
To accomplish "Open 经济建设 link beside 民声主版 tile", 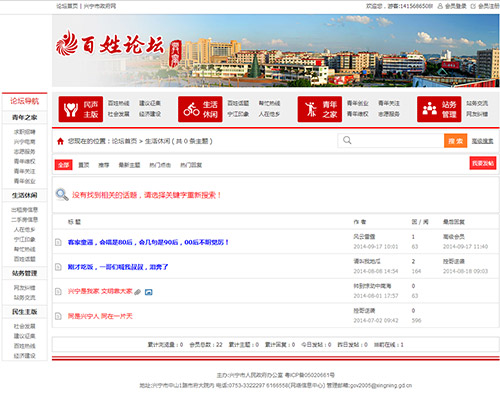I will pos(150,114).
